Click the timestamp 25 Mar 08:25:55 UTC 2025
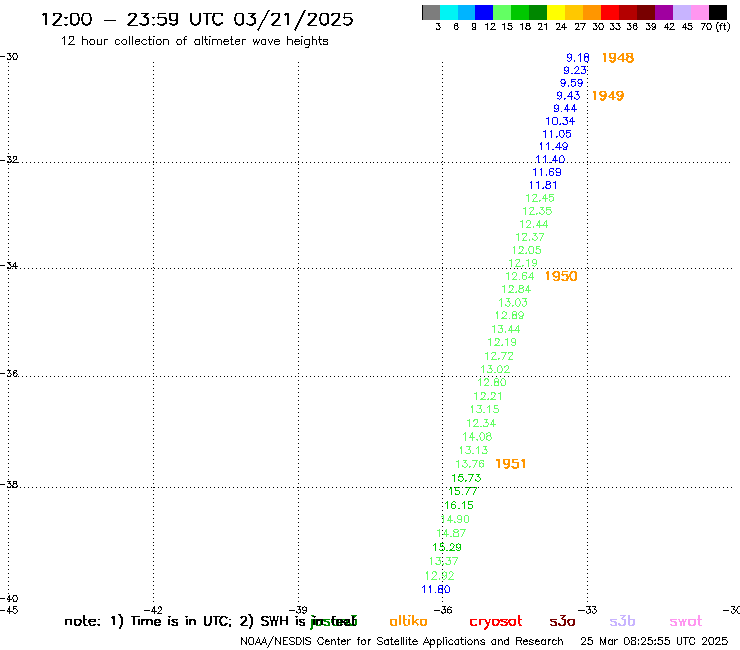The height and width of the screenshot is (650, 740). [654, 641]
